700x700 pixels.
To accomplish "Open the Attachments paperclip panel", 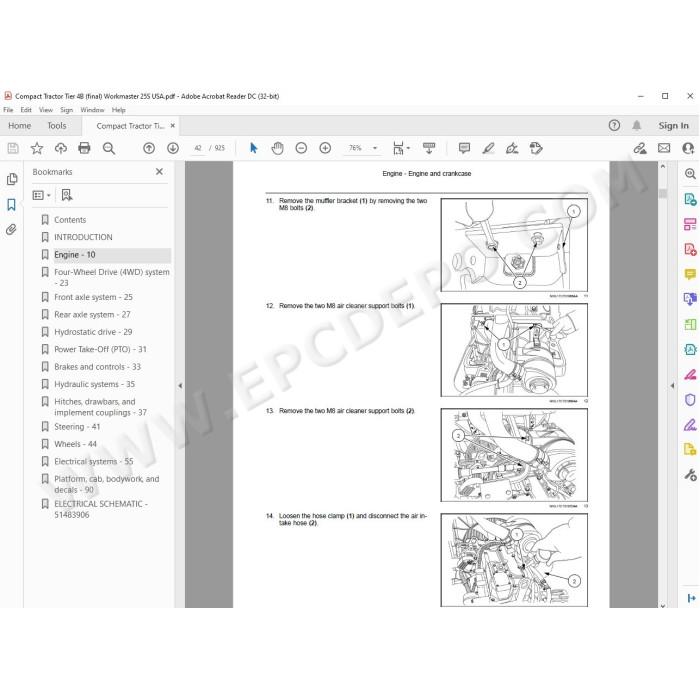I will 12,229.
